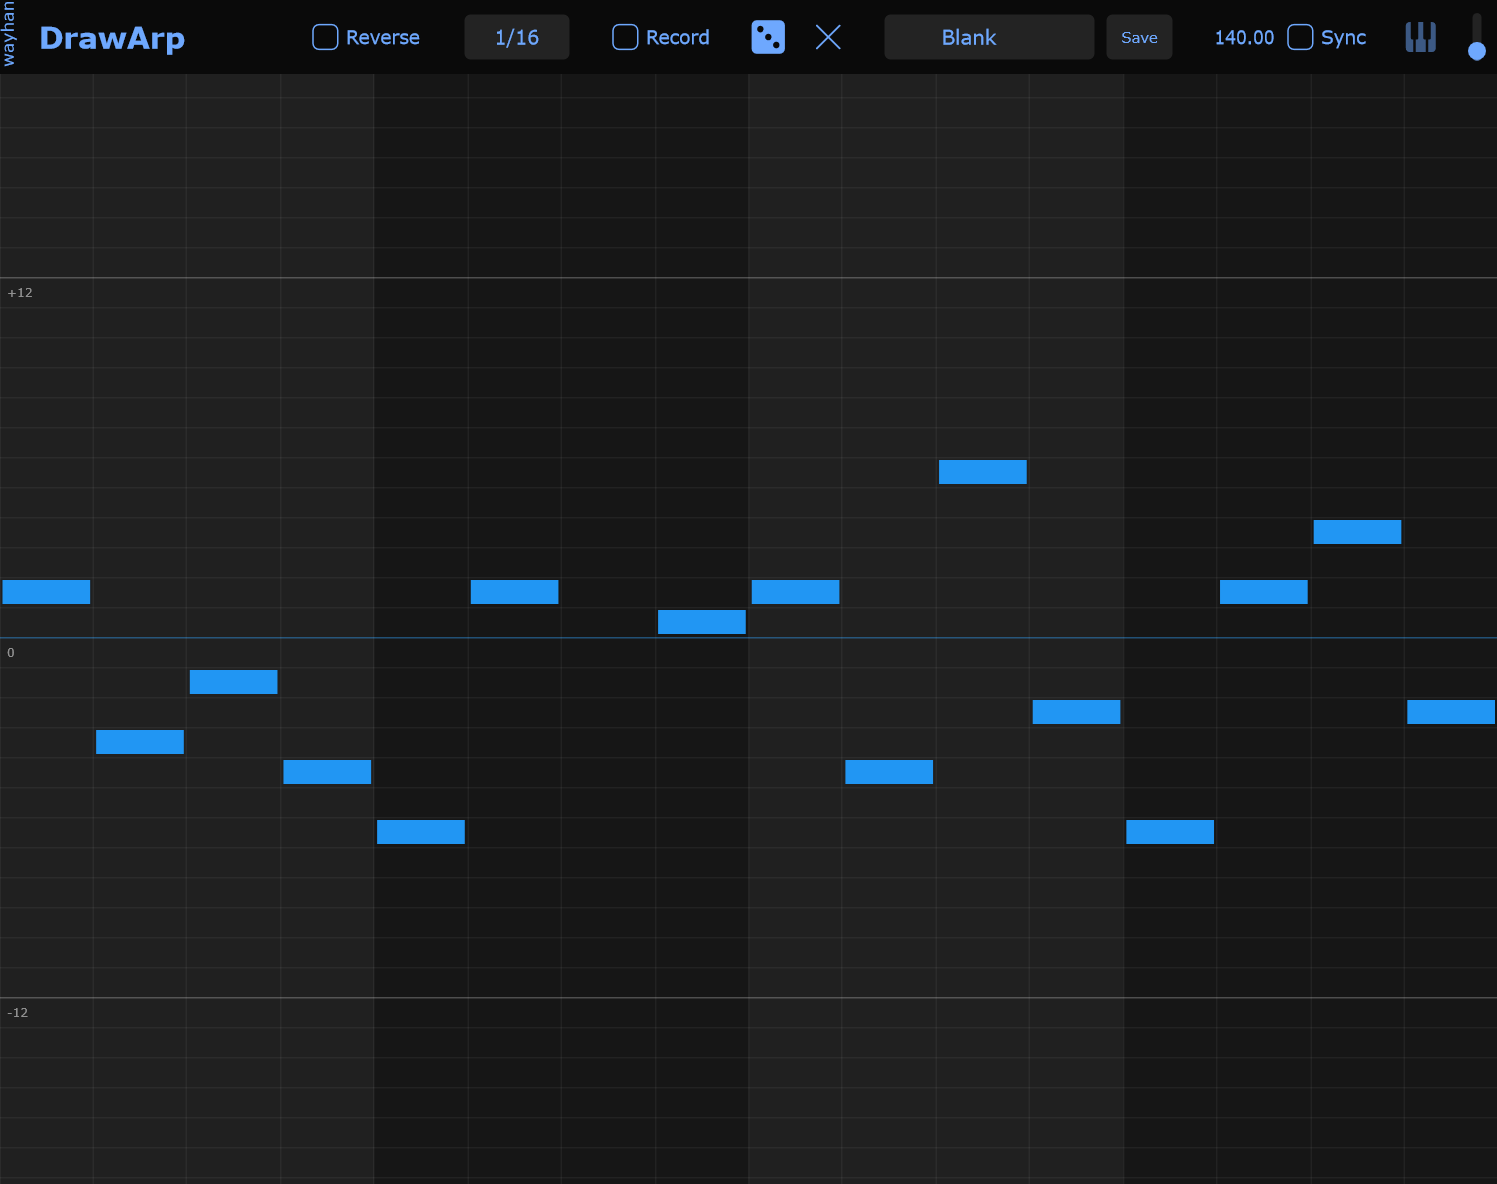Select the note block just above the zero line

702,622
